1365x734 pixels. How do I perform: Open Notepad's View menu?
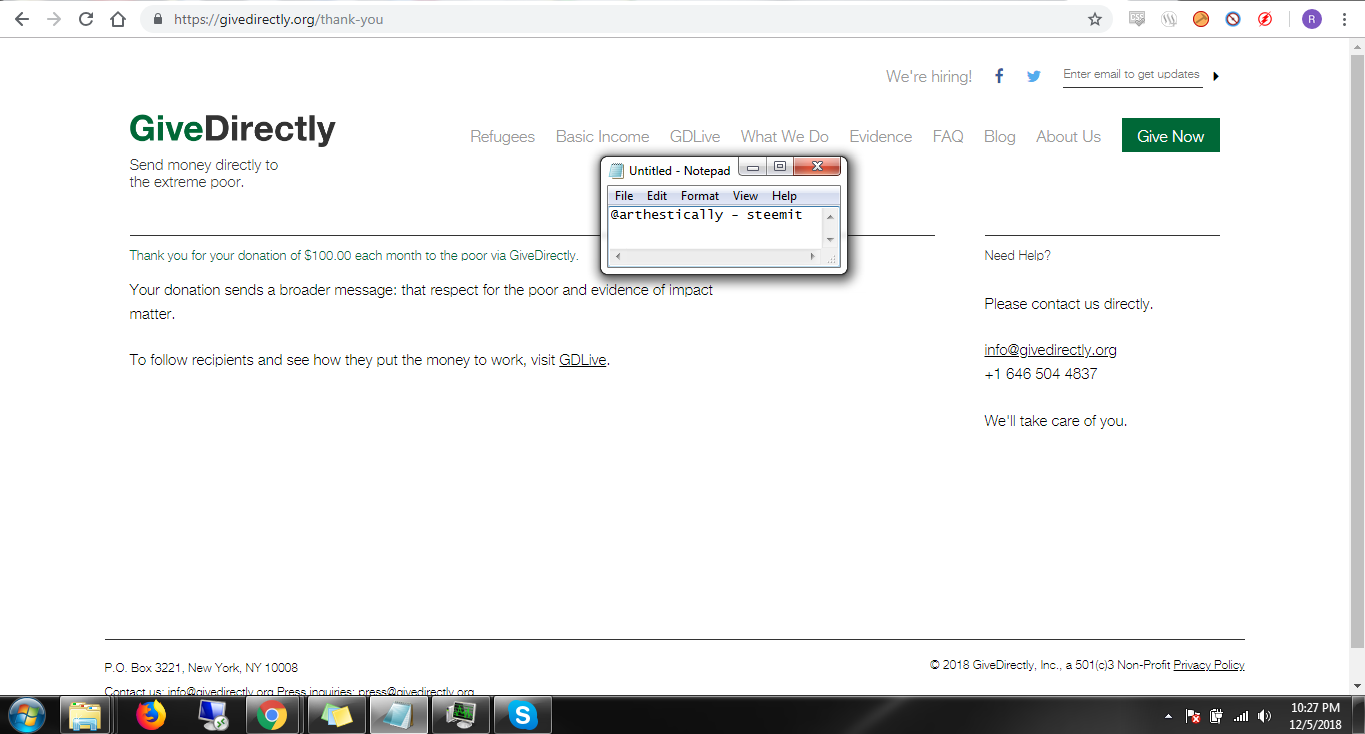pyautogui.click(x=746, y=196)
